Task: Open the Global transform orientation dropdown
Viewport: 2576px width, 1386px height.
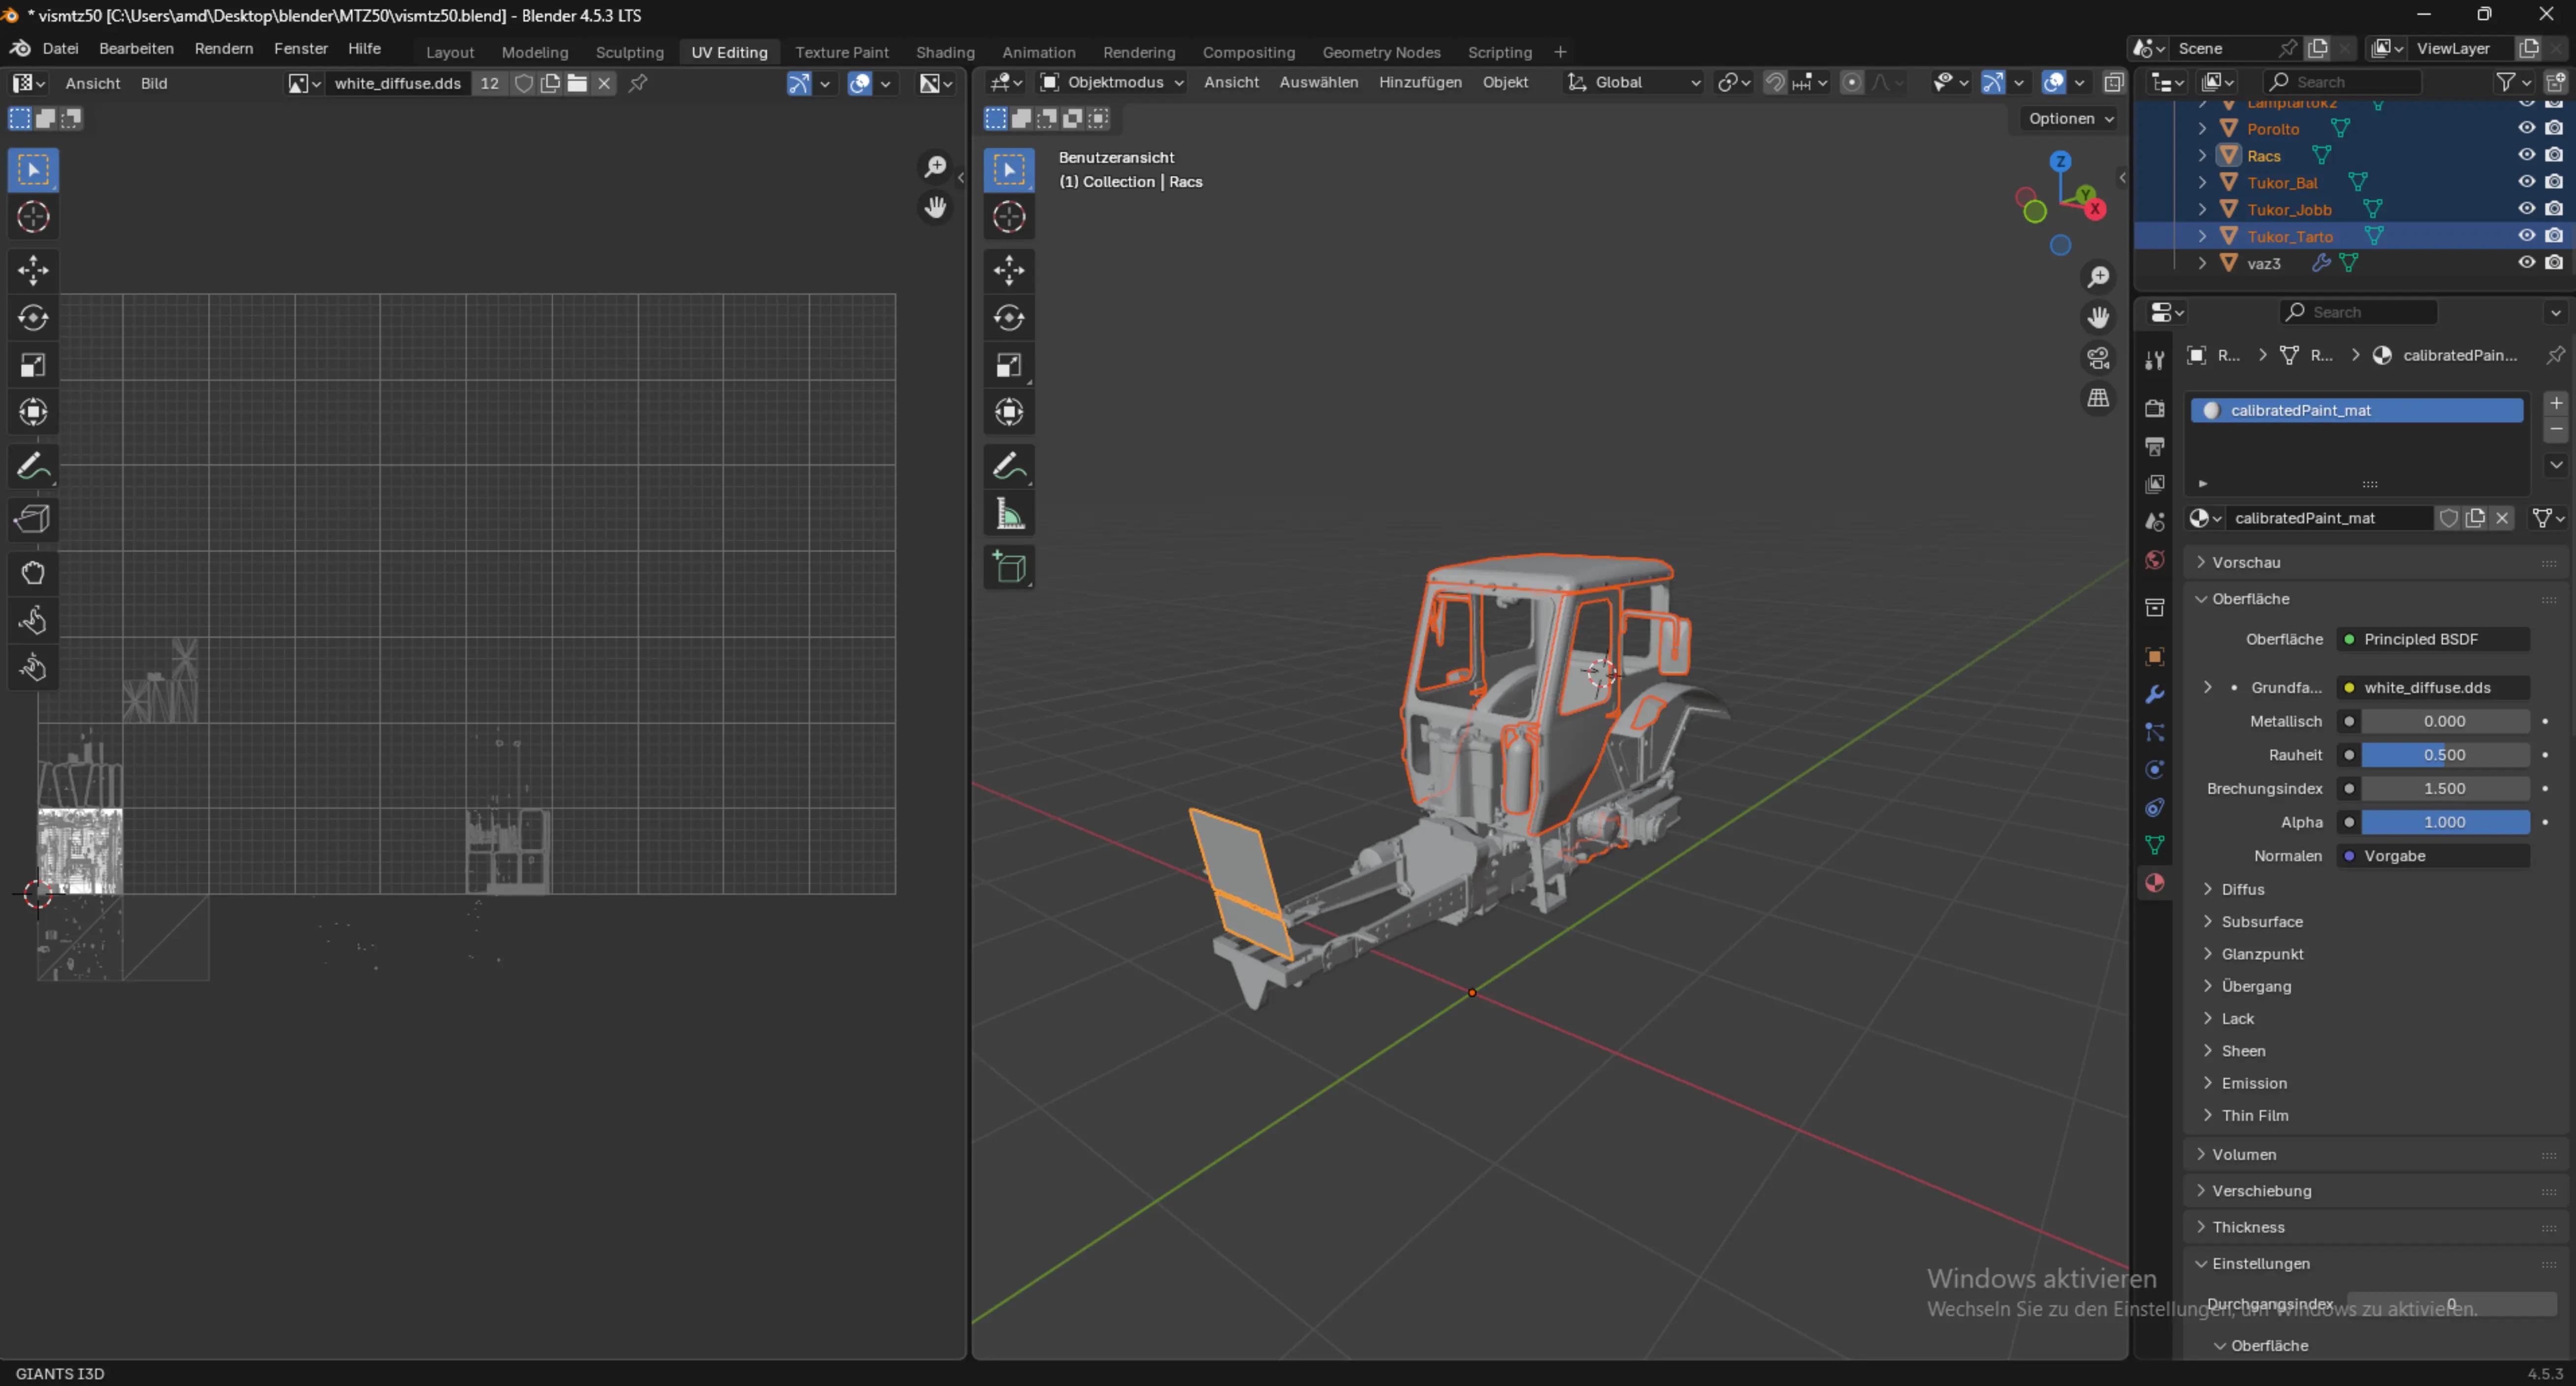Action: point(1634,82)
